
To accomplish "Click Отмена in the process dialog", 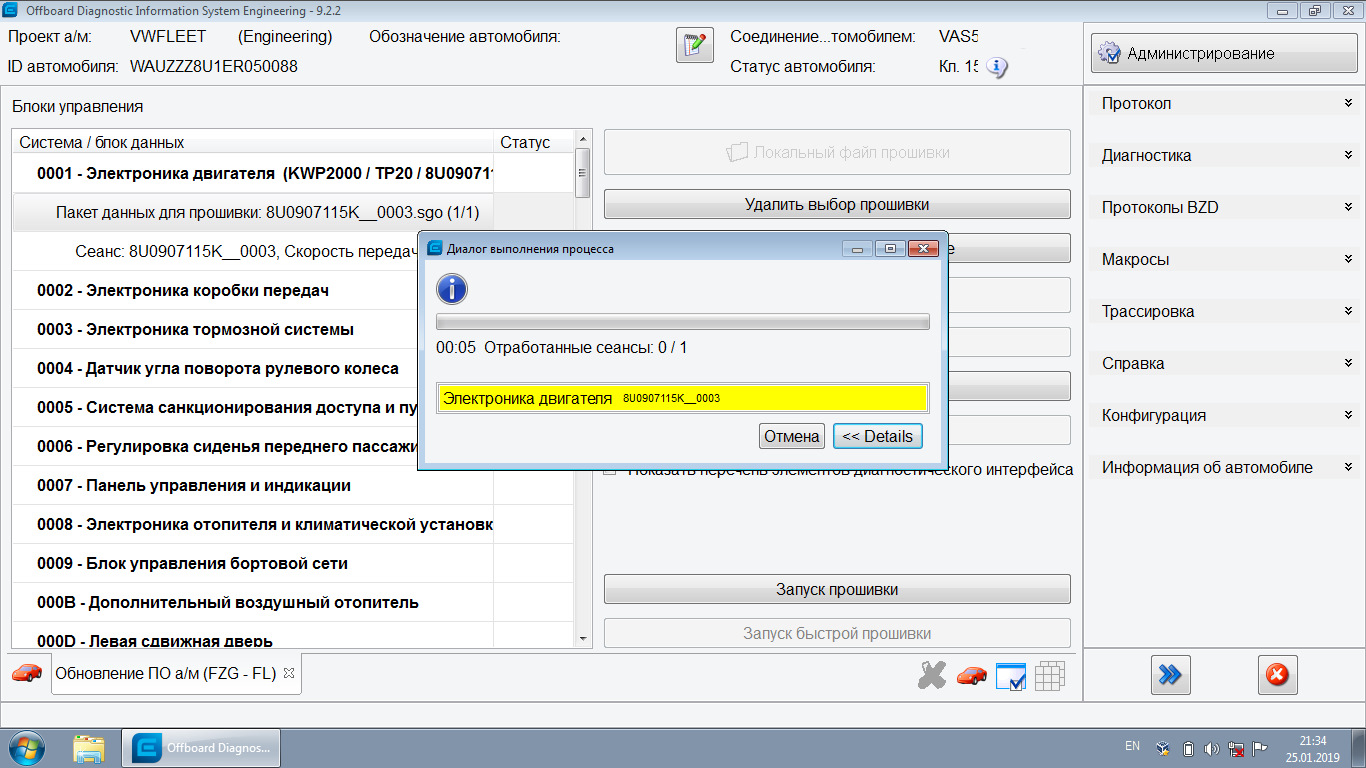I will [792, 436].
